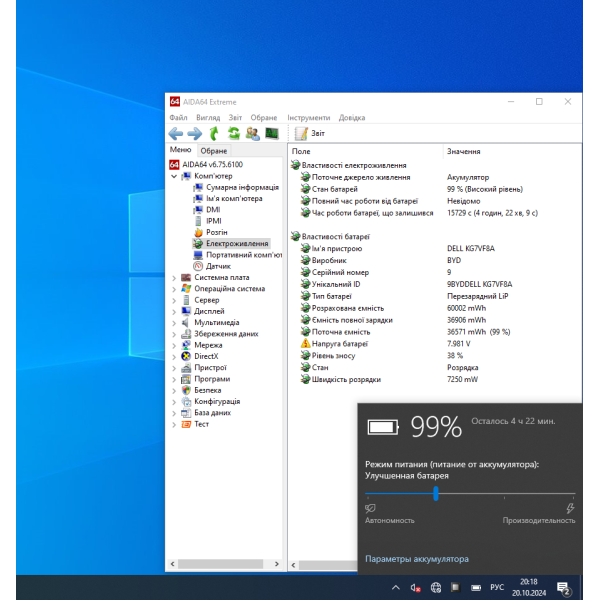Click the Пристрої devices icon
The height and width of the screenshot is (600, 600).
click(186, 368)
